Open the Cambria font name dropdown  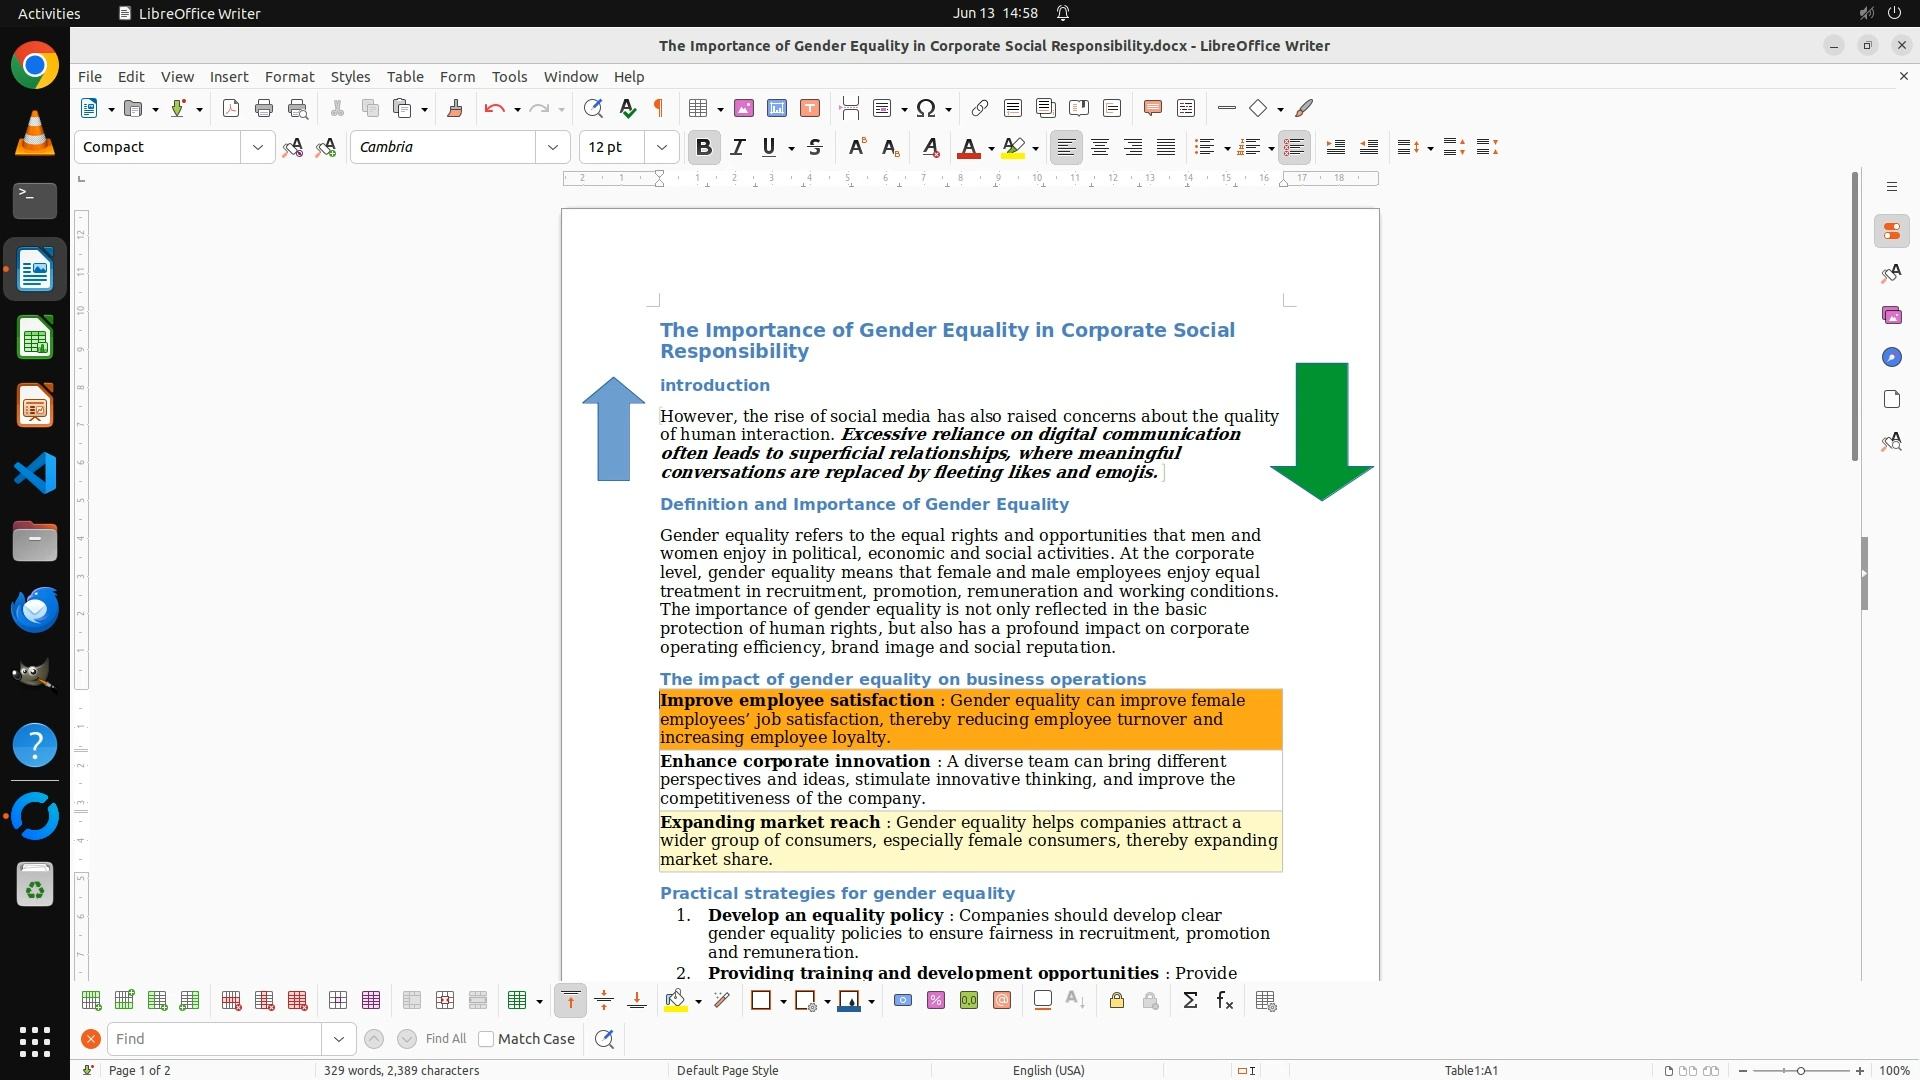[553, 147]
